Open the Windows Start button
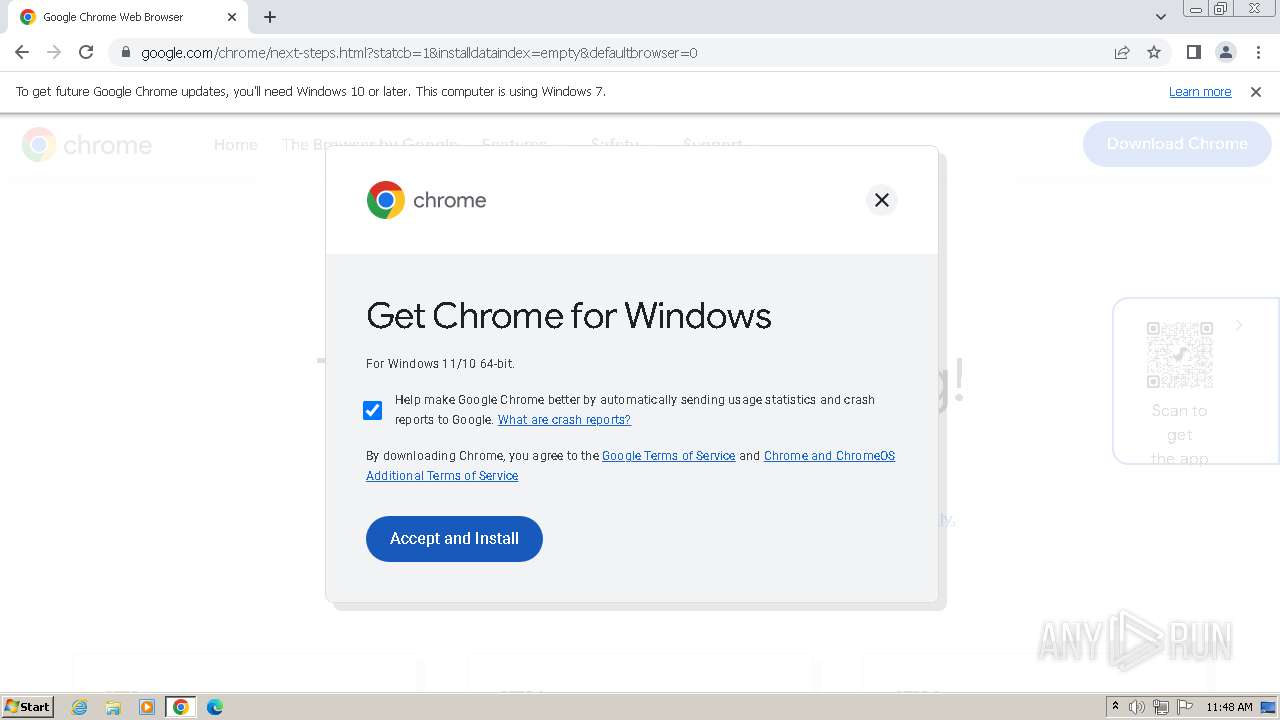The width and height of the screenshot is (1280, 720). click(x=28, y=706)
